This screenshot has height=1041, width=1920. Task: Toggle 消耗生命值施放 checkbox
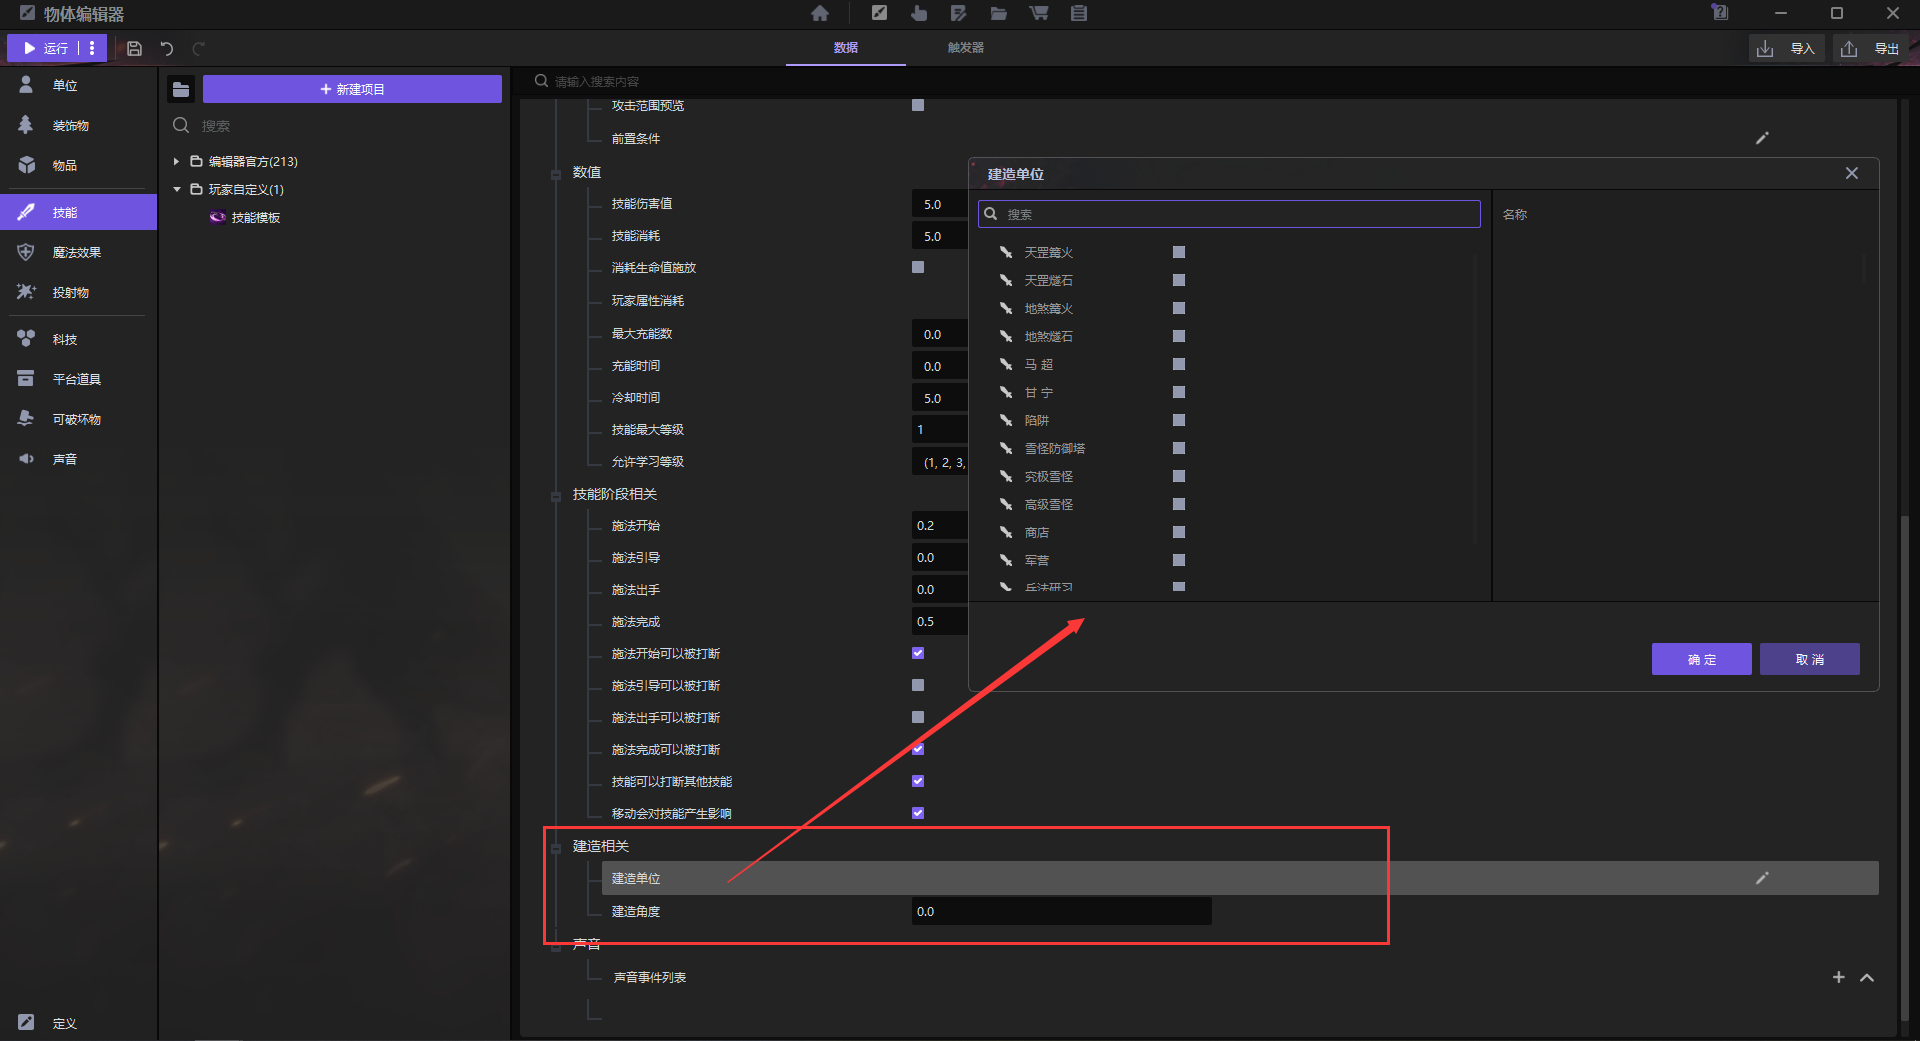(x=918, y=267)
